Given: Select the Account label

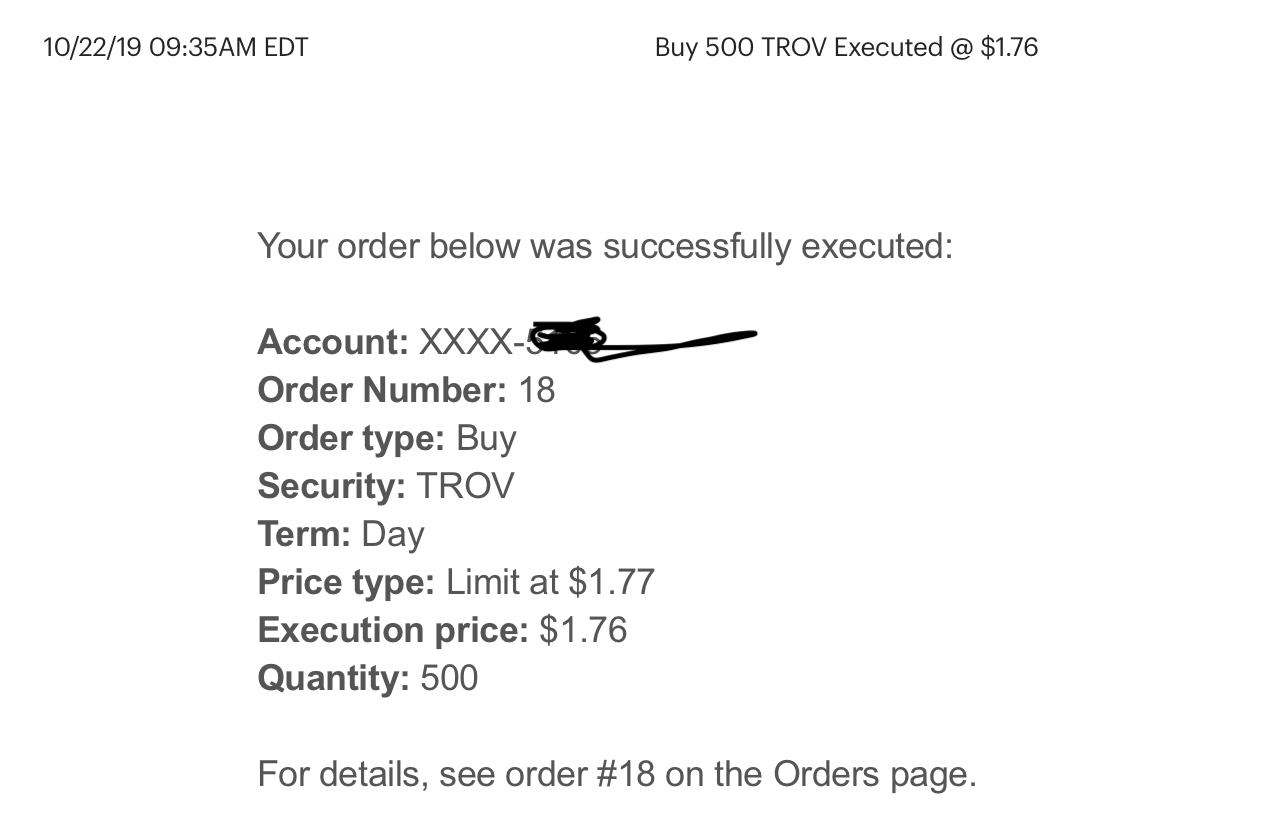Looking at the screenshot, I should pyautogui.click(x=332, y=342).
